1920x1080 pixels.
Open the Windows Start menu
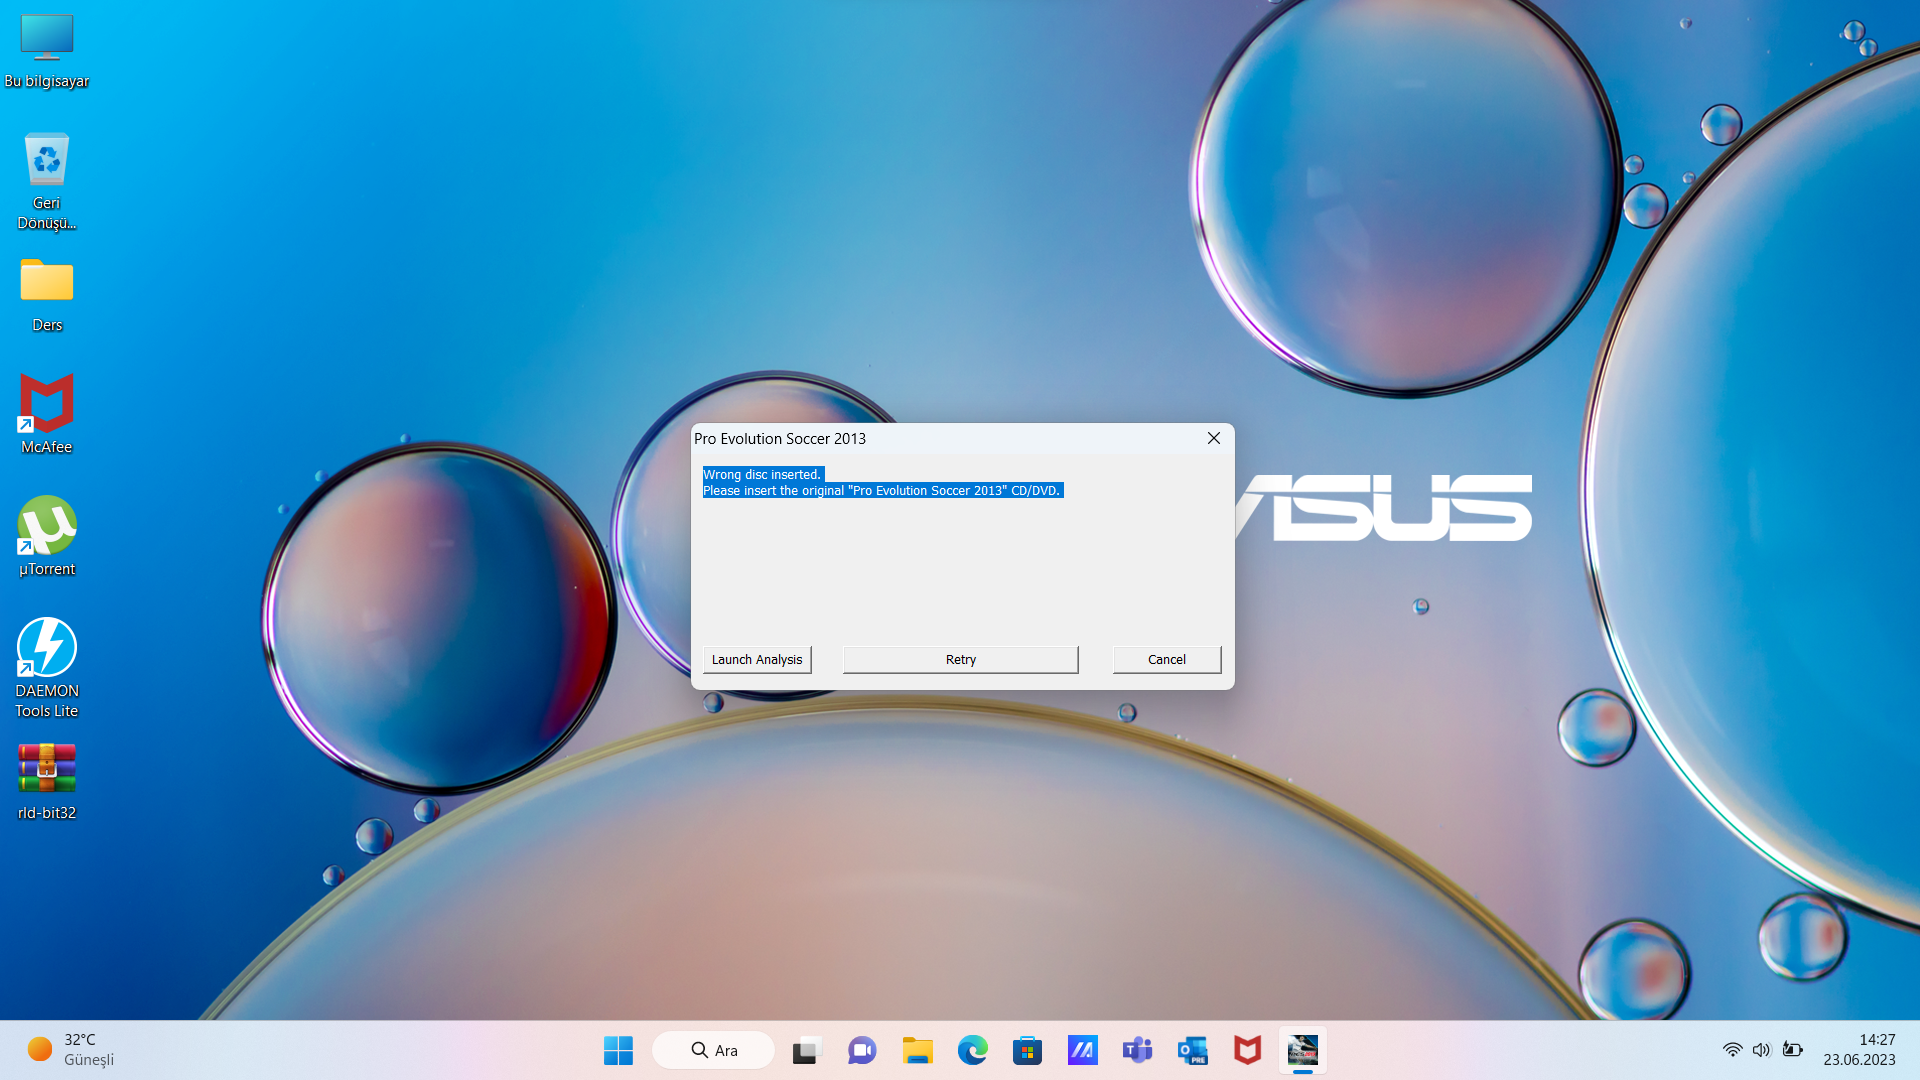point(618,1050)
